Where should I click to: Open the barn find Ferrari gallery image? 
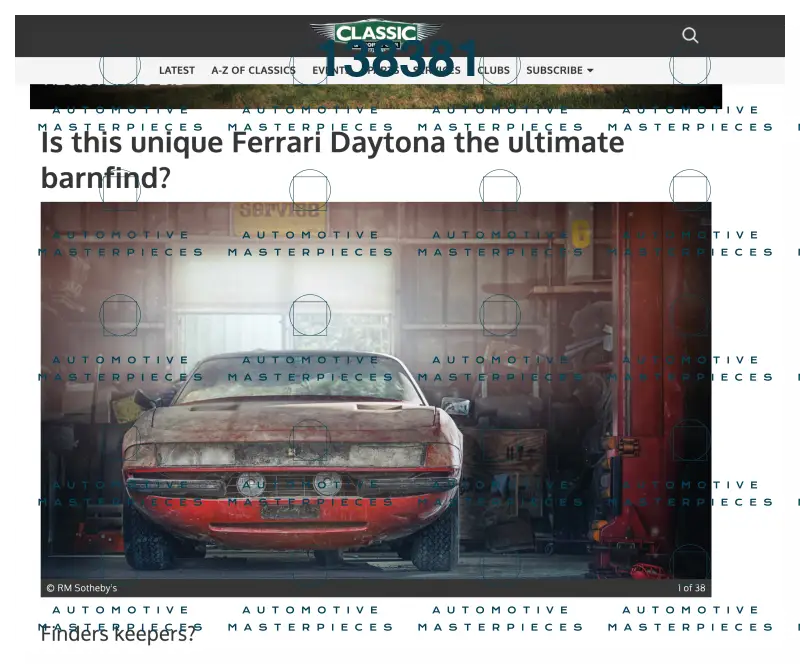click(x=376, y=390)
